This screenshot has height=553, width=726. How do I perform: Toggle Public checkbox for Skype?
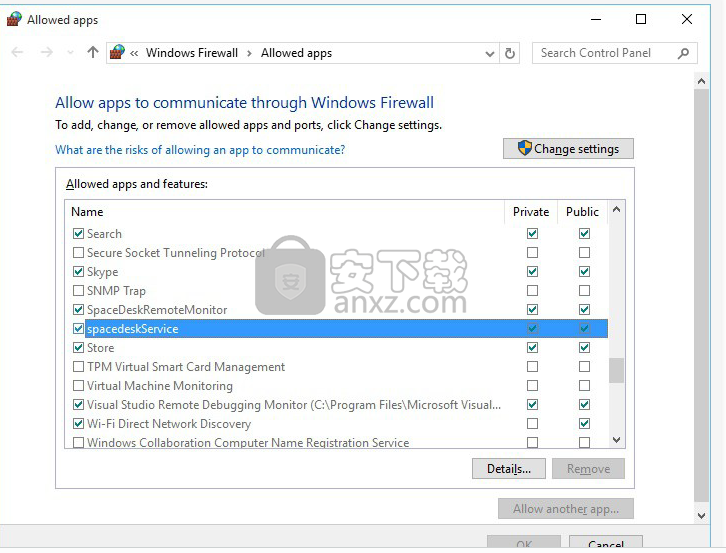point(584,271)
